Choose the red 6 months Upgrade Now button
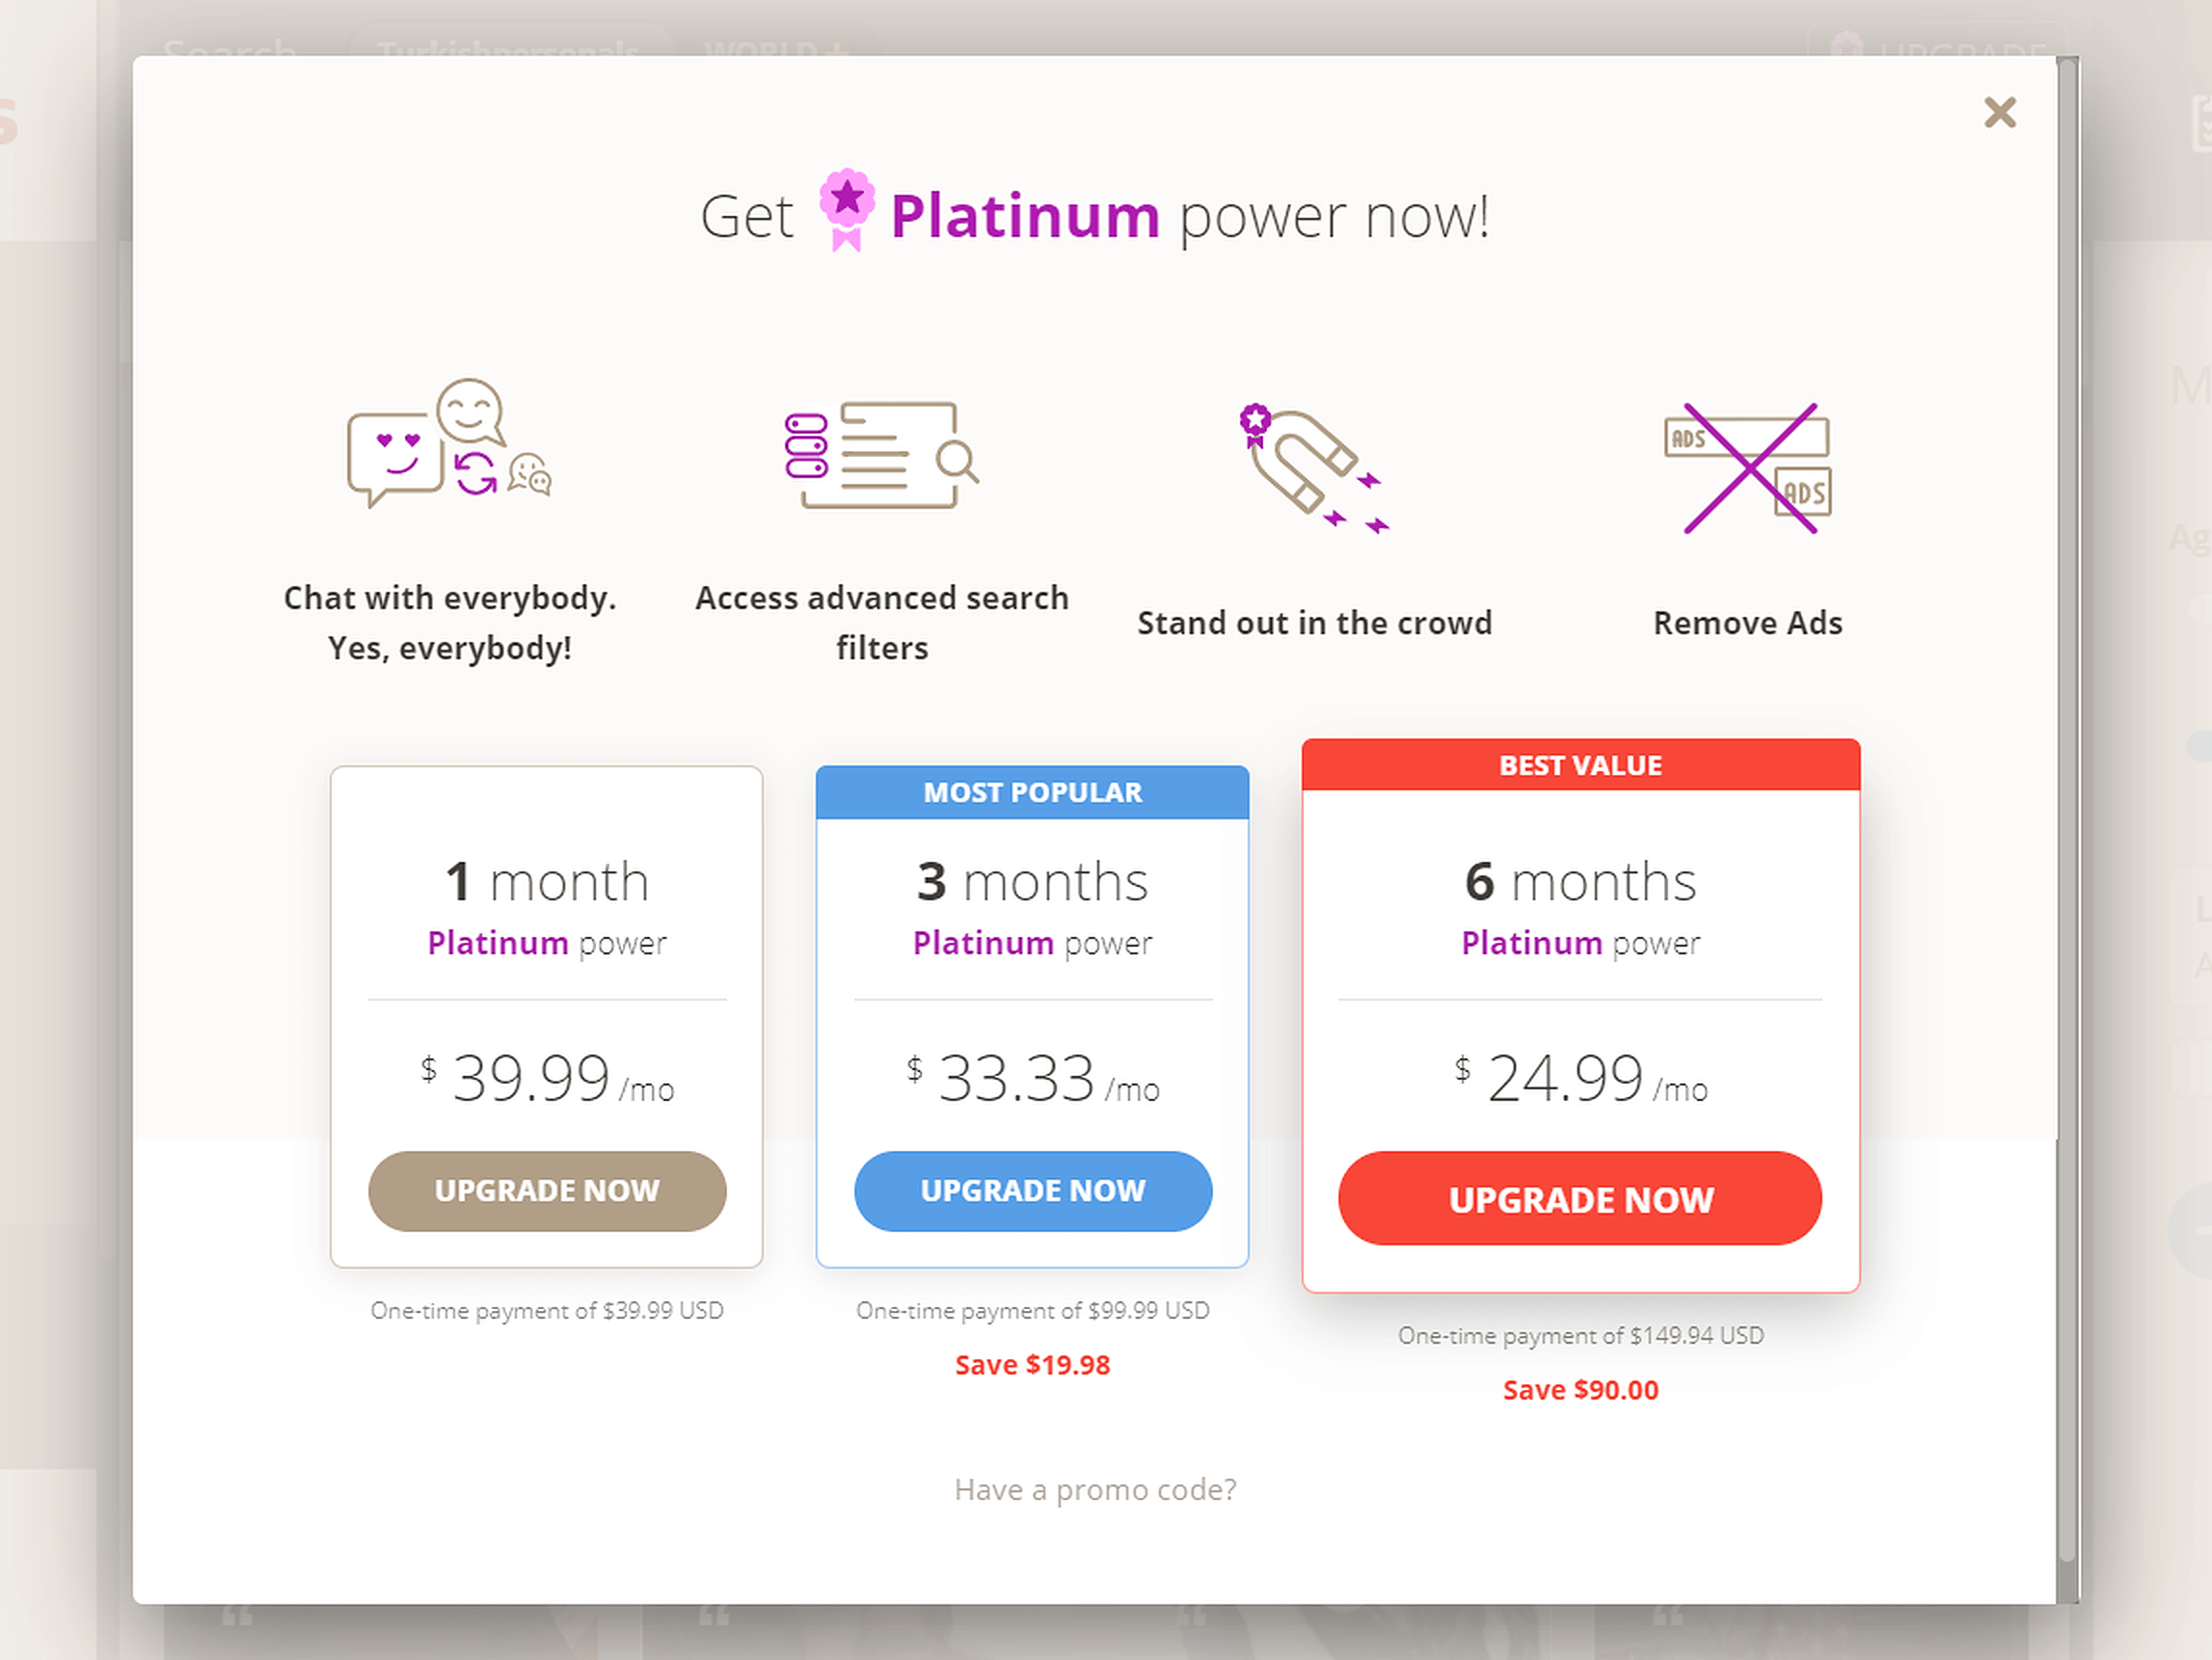The height and width of the screenshot is (1660, 2212). 1580,1198
